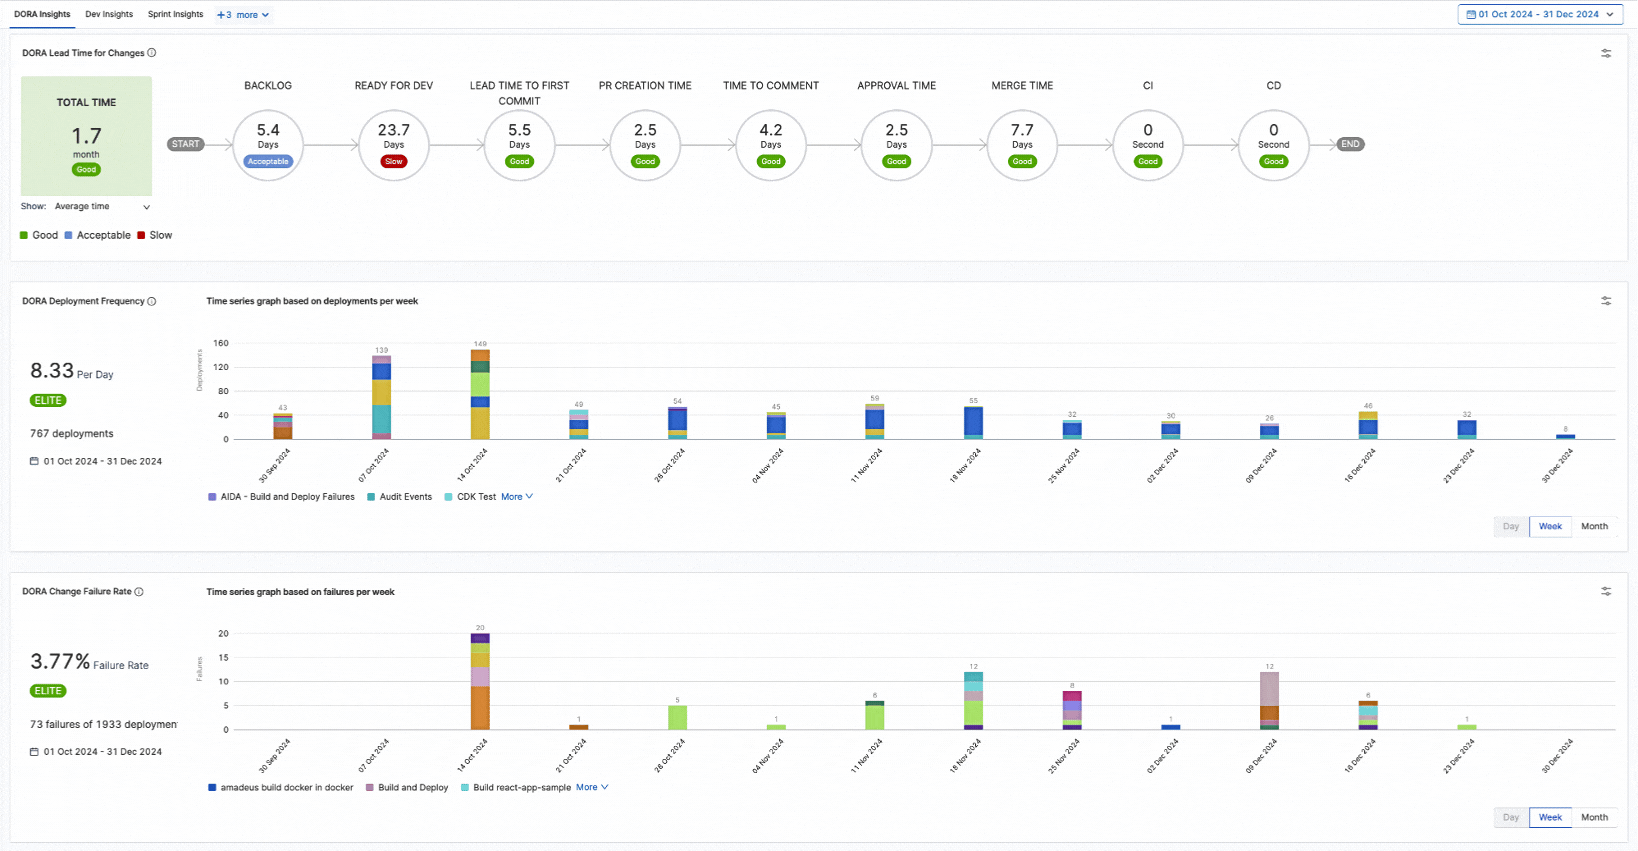Switch Change Failure Rate chart to Month view

[1594, 818]
